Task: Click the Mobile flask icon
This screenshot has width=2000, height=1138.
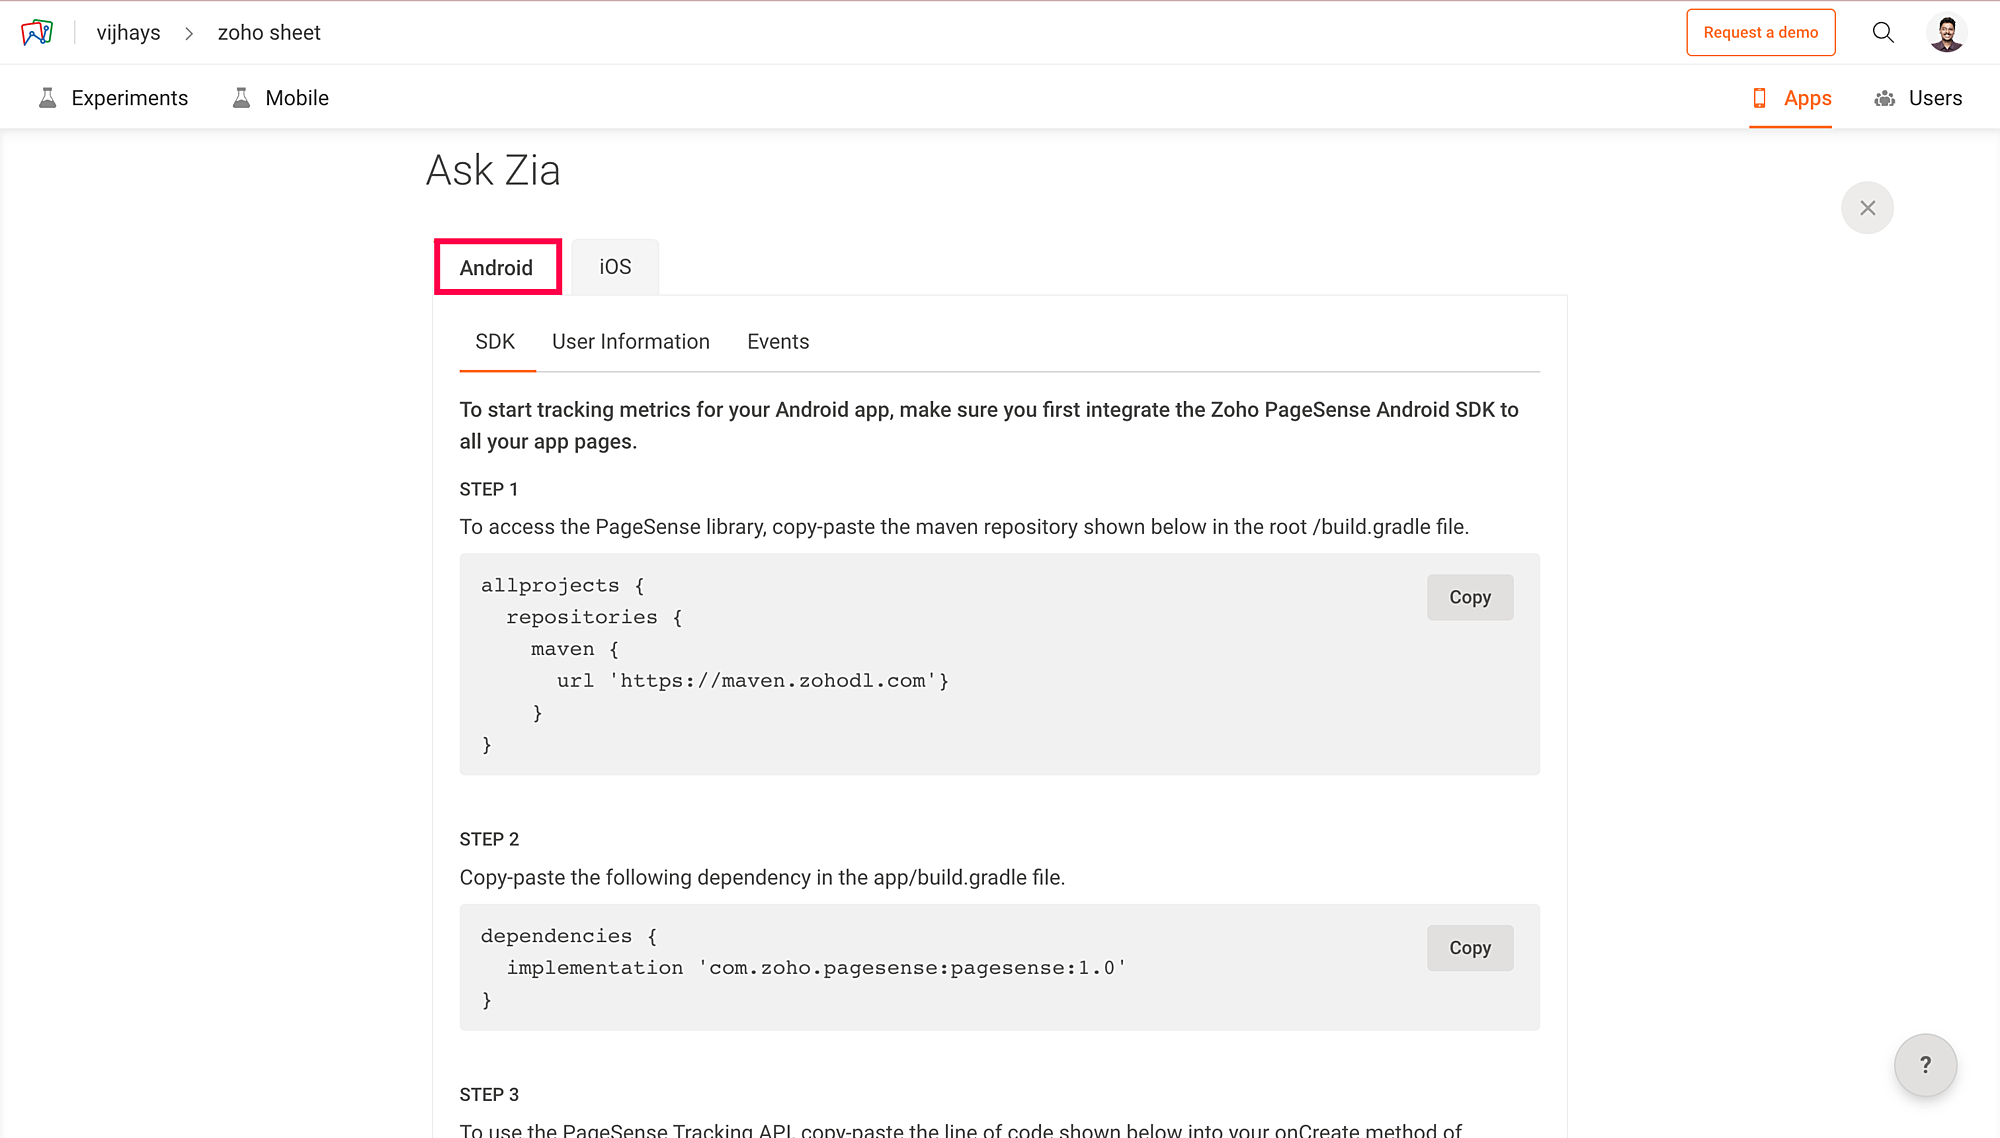Action: click(241, 98)
